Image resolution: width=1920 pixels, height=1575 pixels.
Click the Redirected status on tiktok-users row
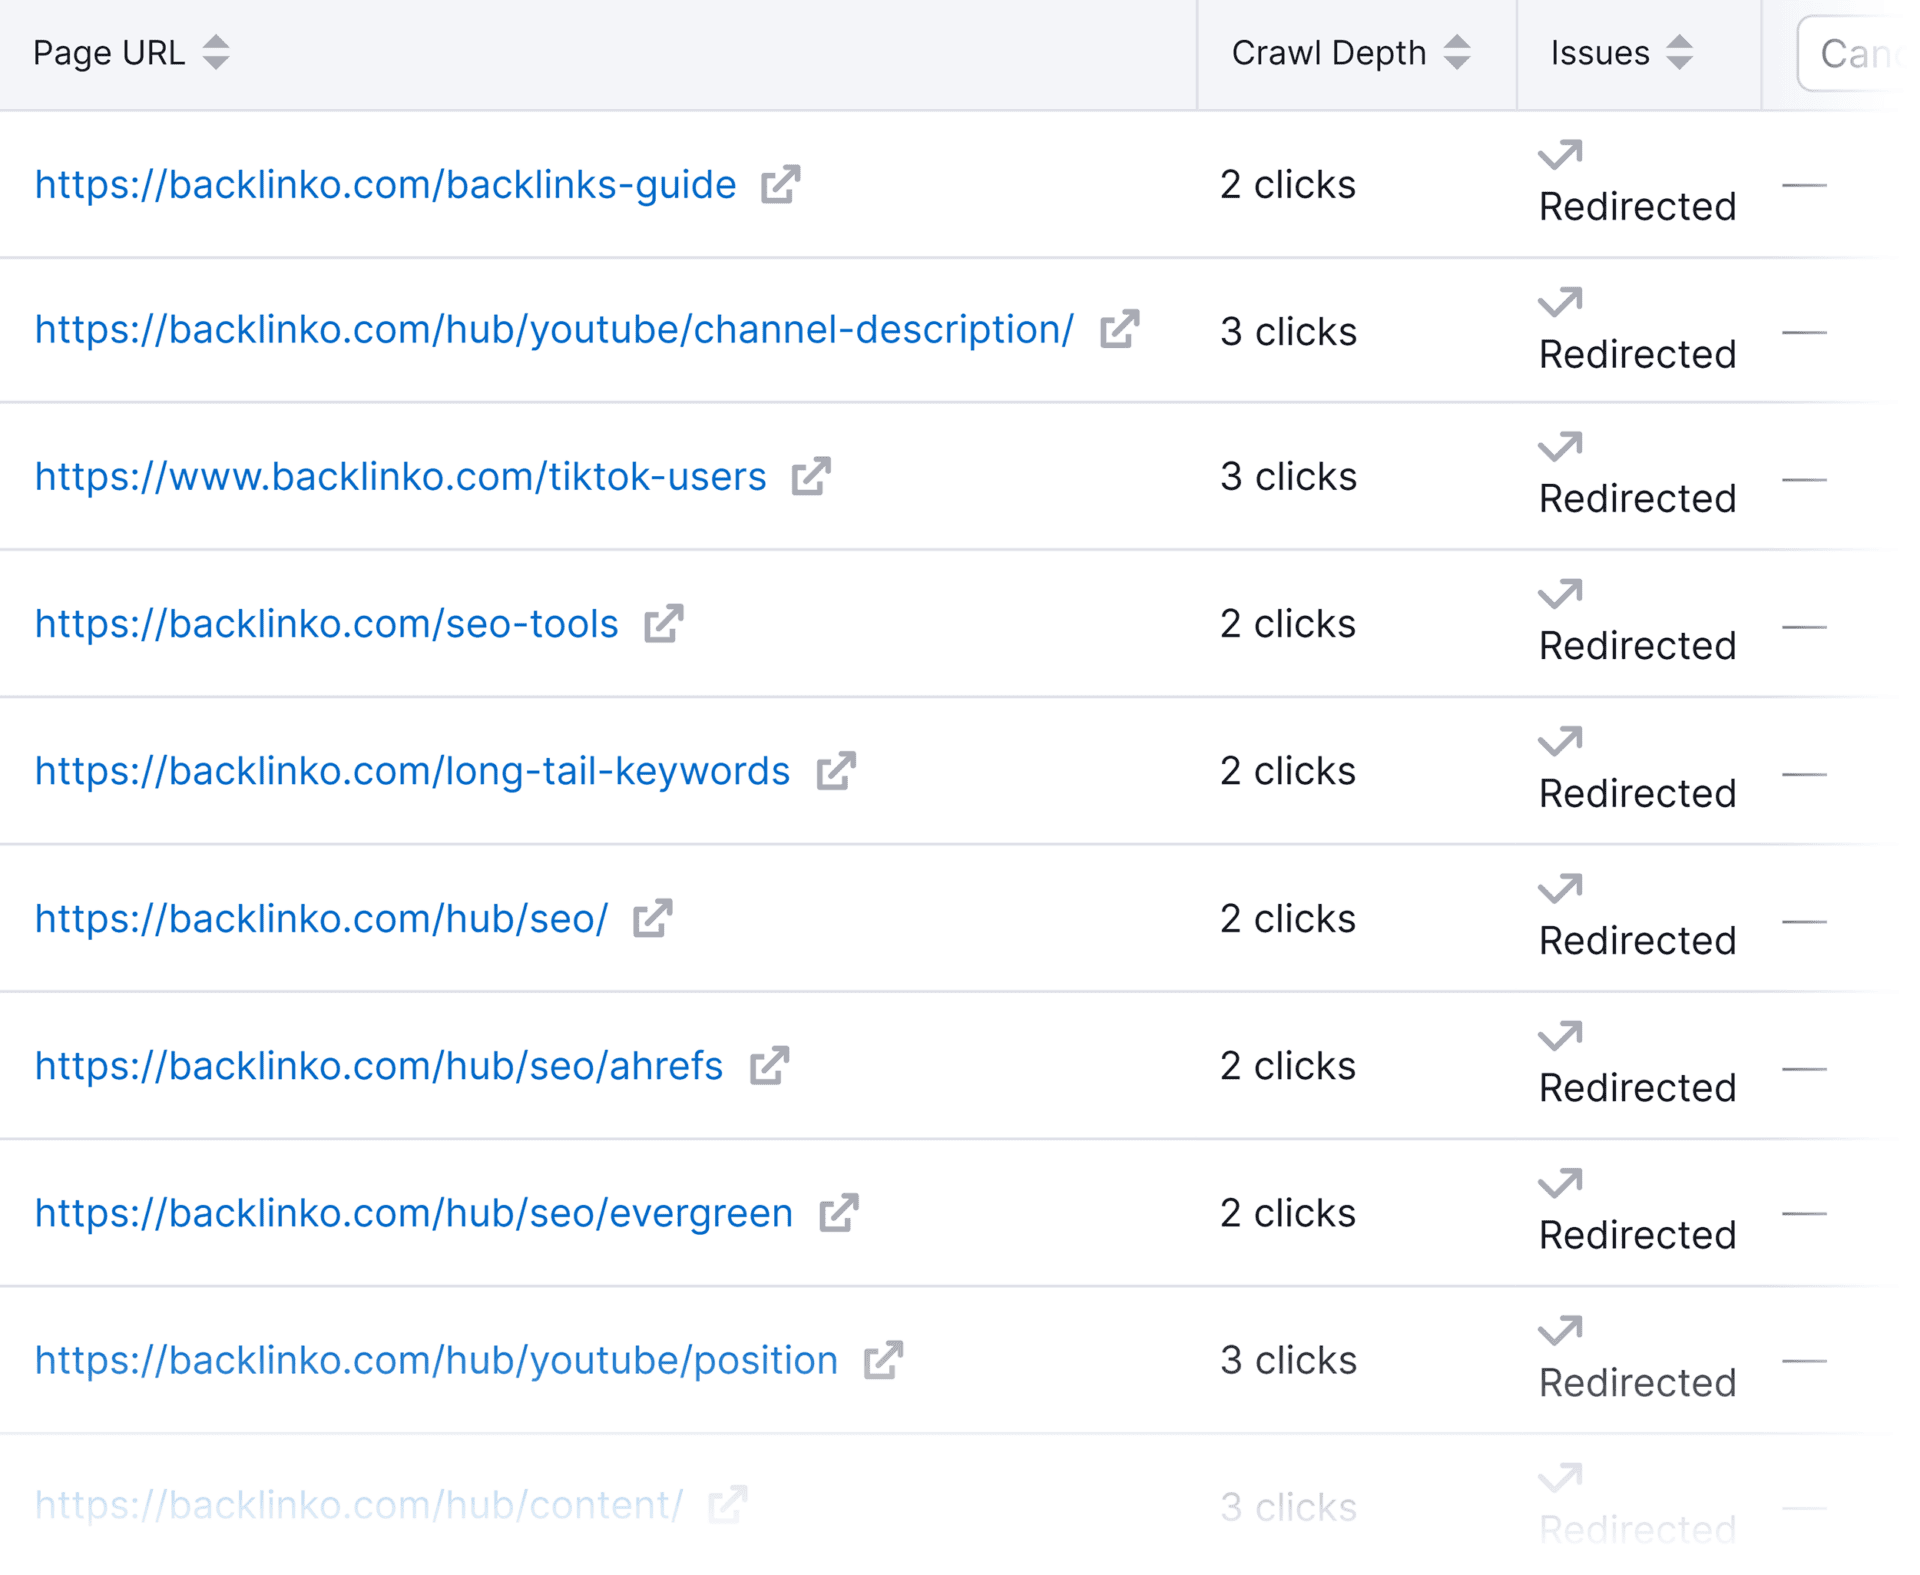[1637, 498]
